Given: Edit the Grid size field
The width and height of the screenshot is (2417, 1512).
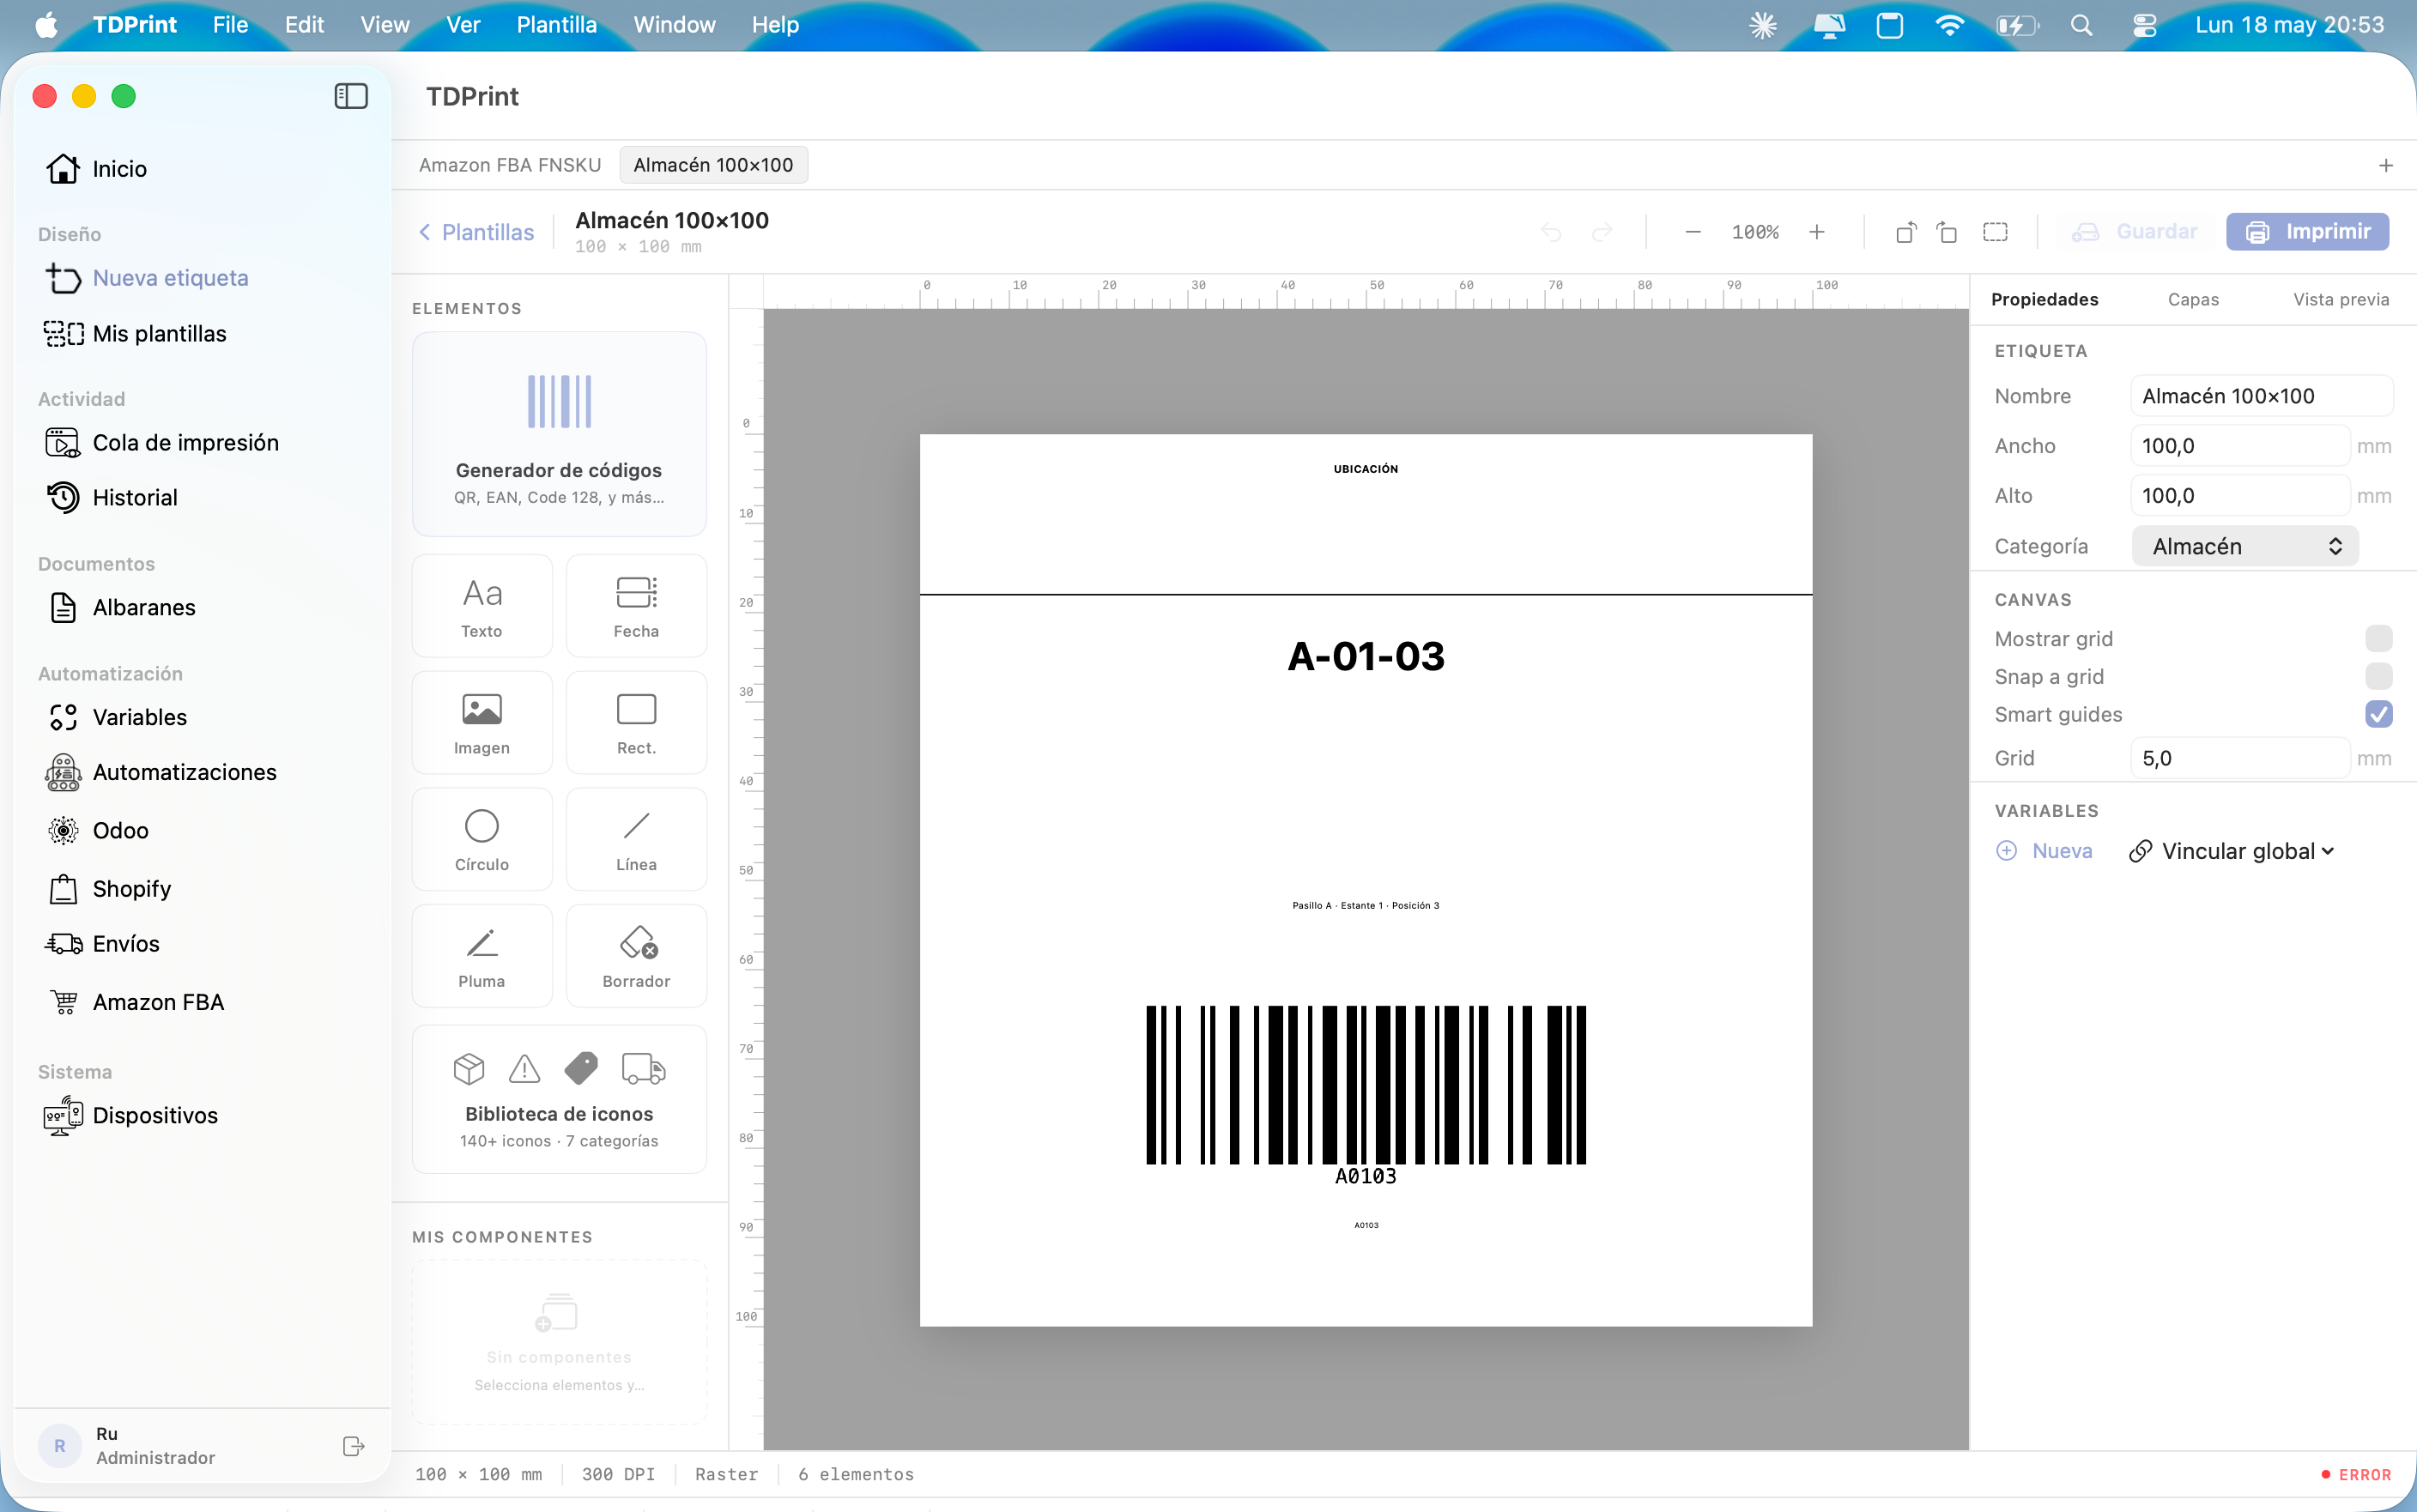Looking at the screenshot, I should (x=2239, y=759).
